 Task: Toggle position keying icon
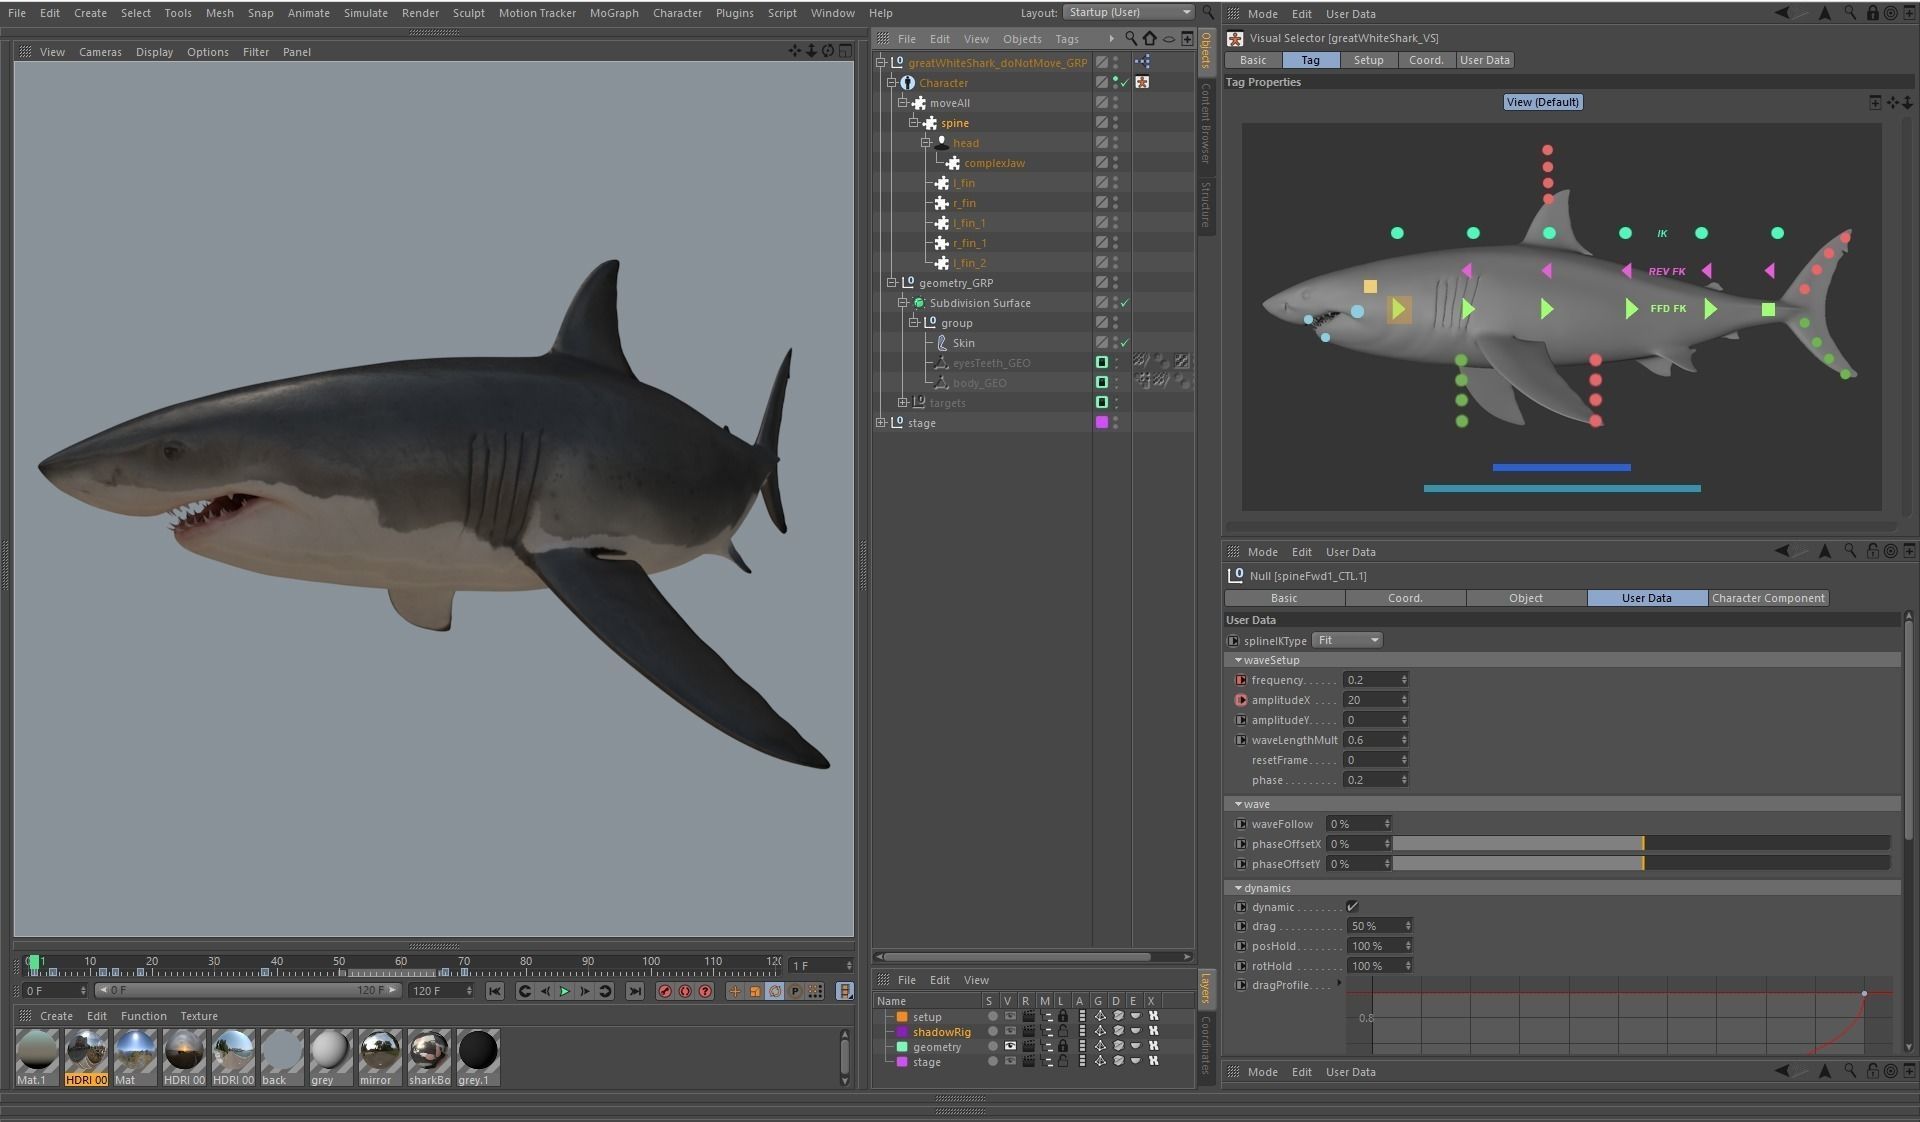click(735, 991)
